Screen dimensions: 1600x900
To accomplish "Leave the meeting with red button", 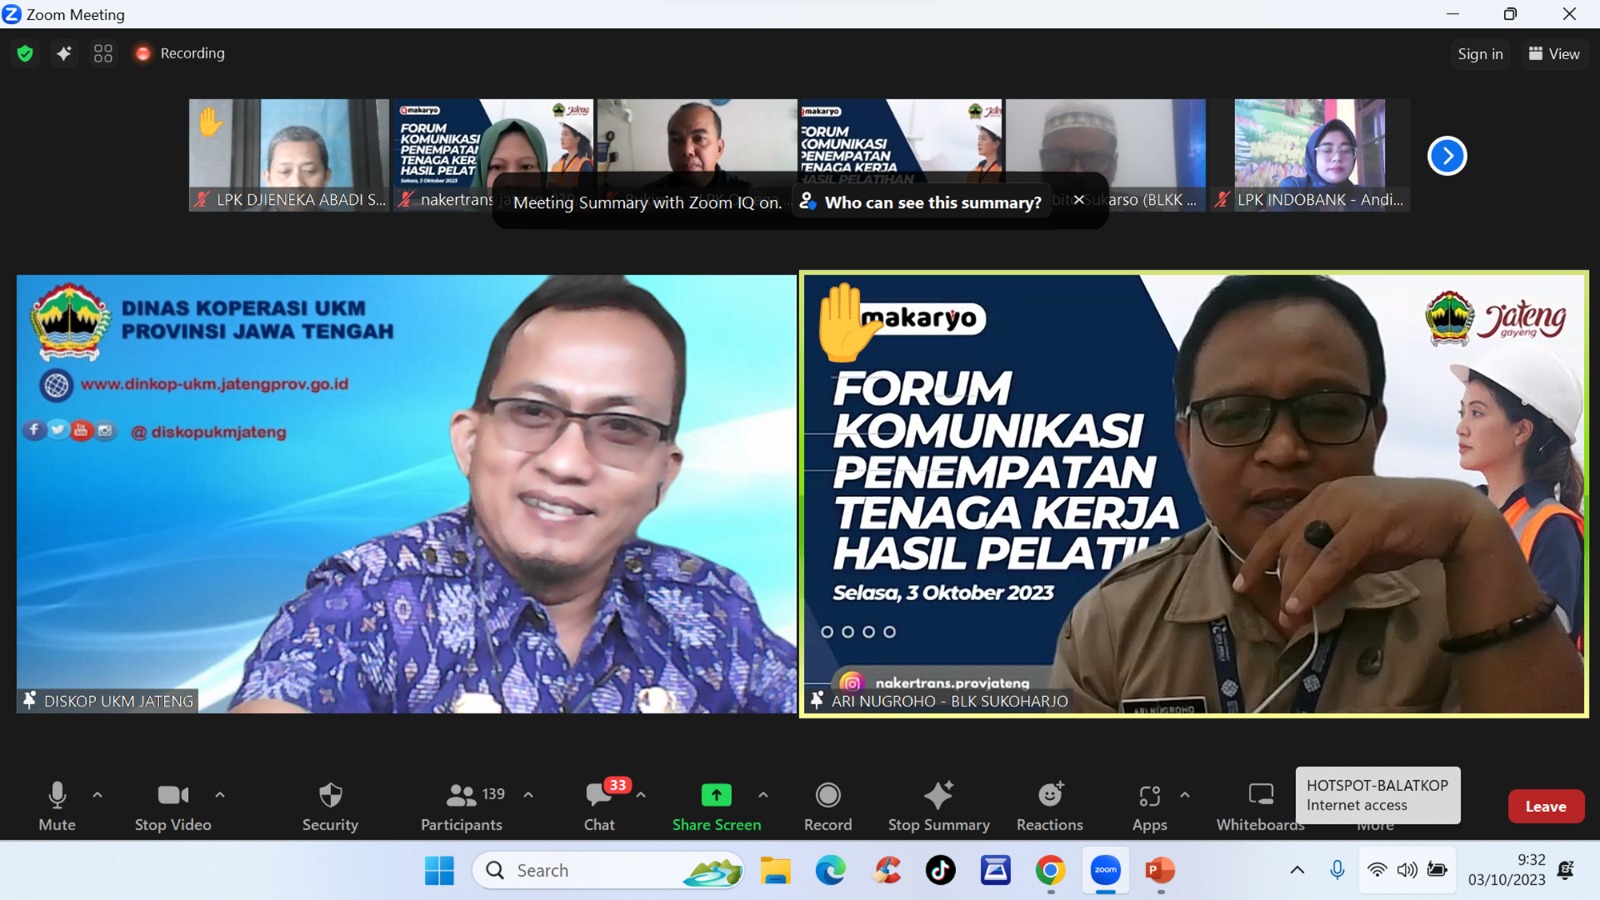I will click(x=1546, y=806).
